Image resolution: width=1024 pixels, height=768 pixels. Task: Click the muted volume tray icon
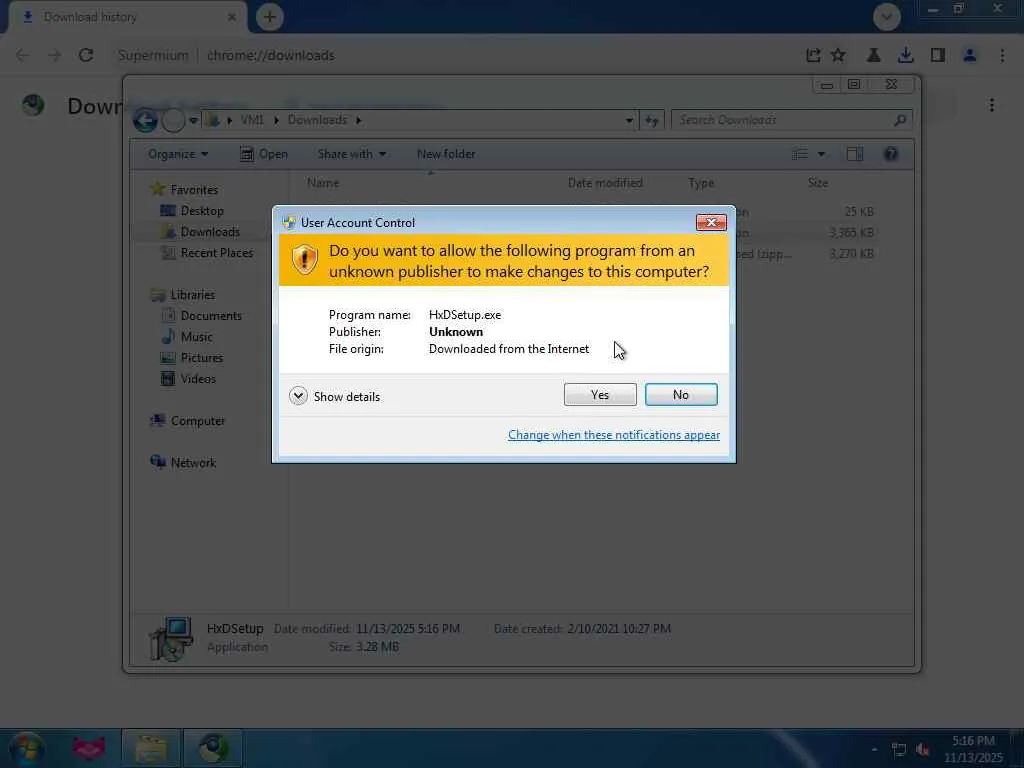[x=923, y=750]
